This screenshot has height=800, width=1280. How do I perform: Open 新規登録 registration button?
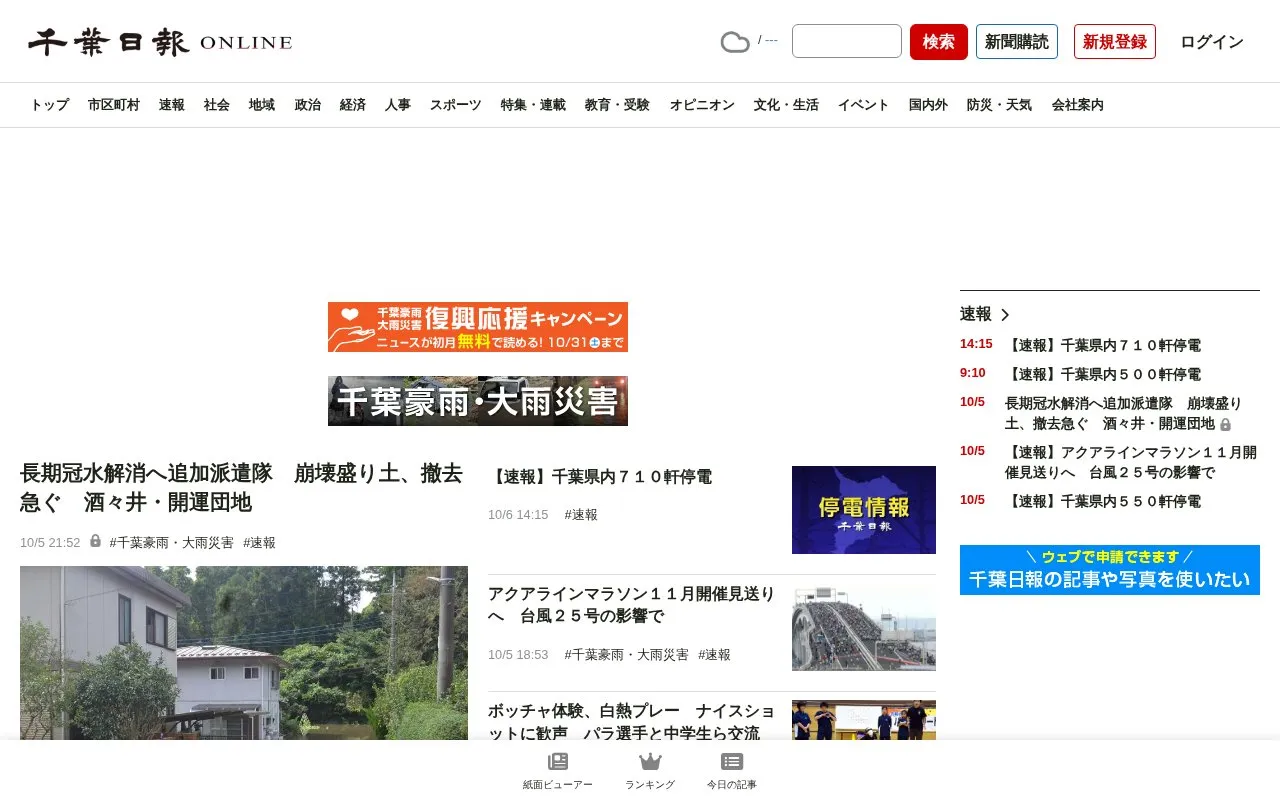click(1115, 41)
